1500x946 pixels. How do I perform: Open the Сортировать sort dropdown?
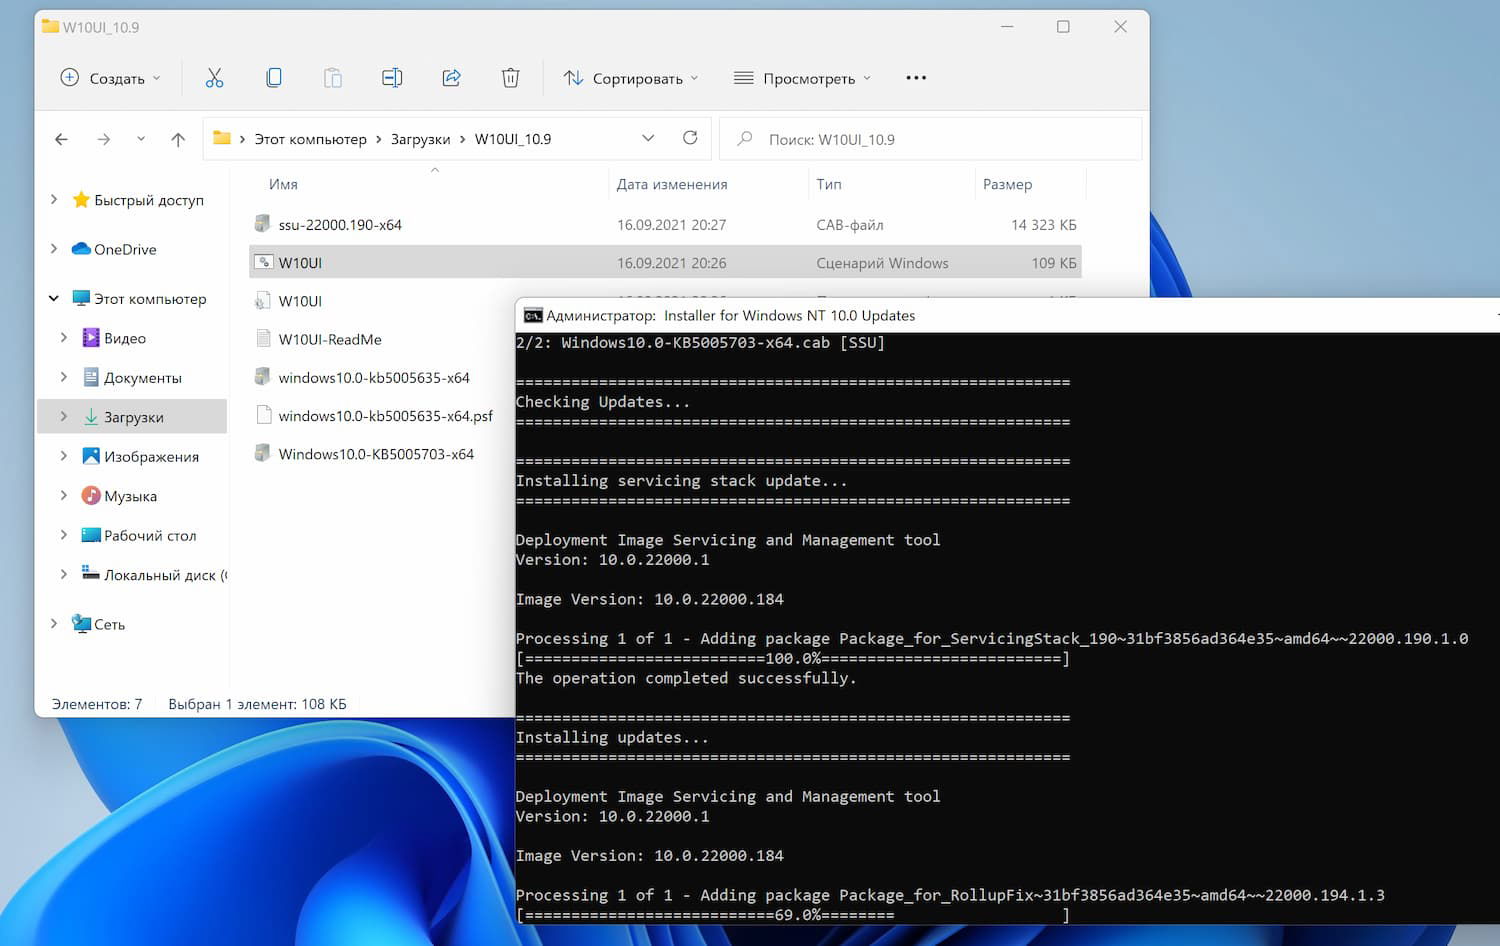(x=630, y=78)
